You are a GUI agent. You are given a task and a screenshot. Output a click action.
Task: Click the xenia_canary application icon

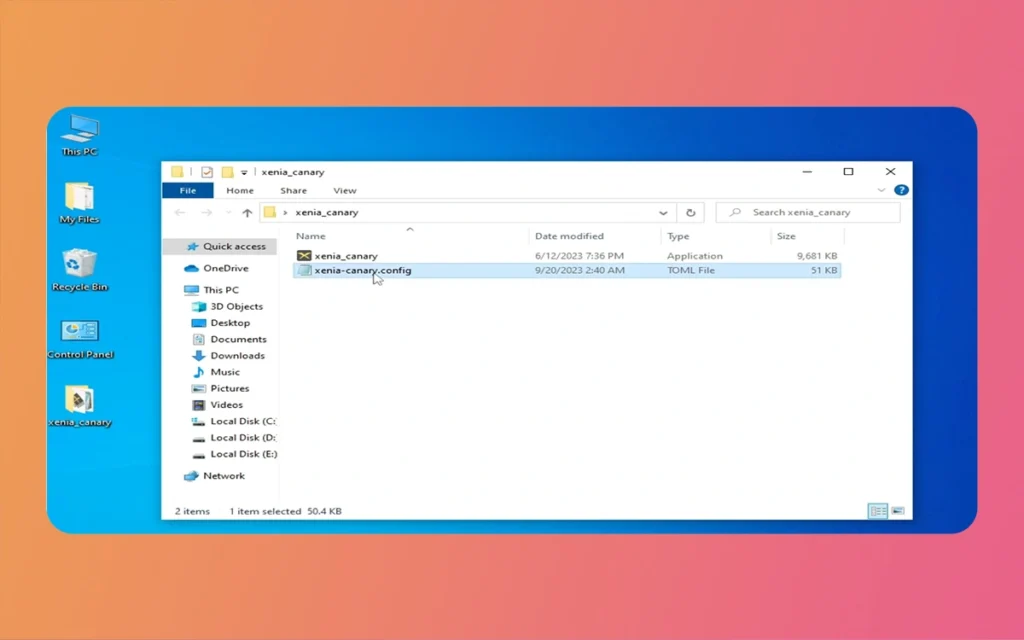click(x=305, y=256)
